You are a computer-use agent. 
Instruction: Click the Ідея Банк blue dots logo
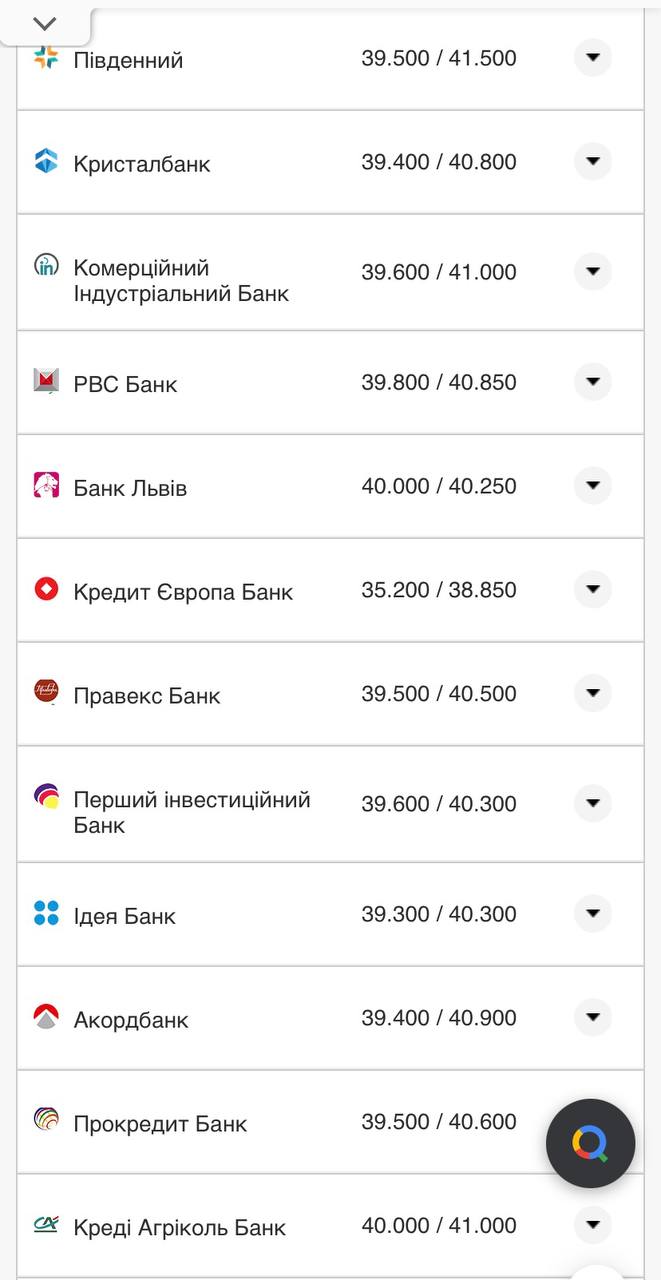point(44,913)
